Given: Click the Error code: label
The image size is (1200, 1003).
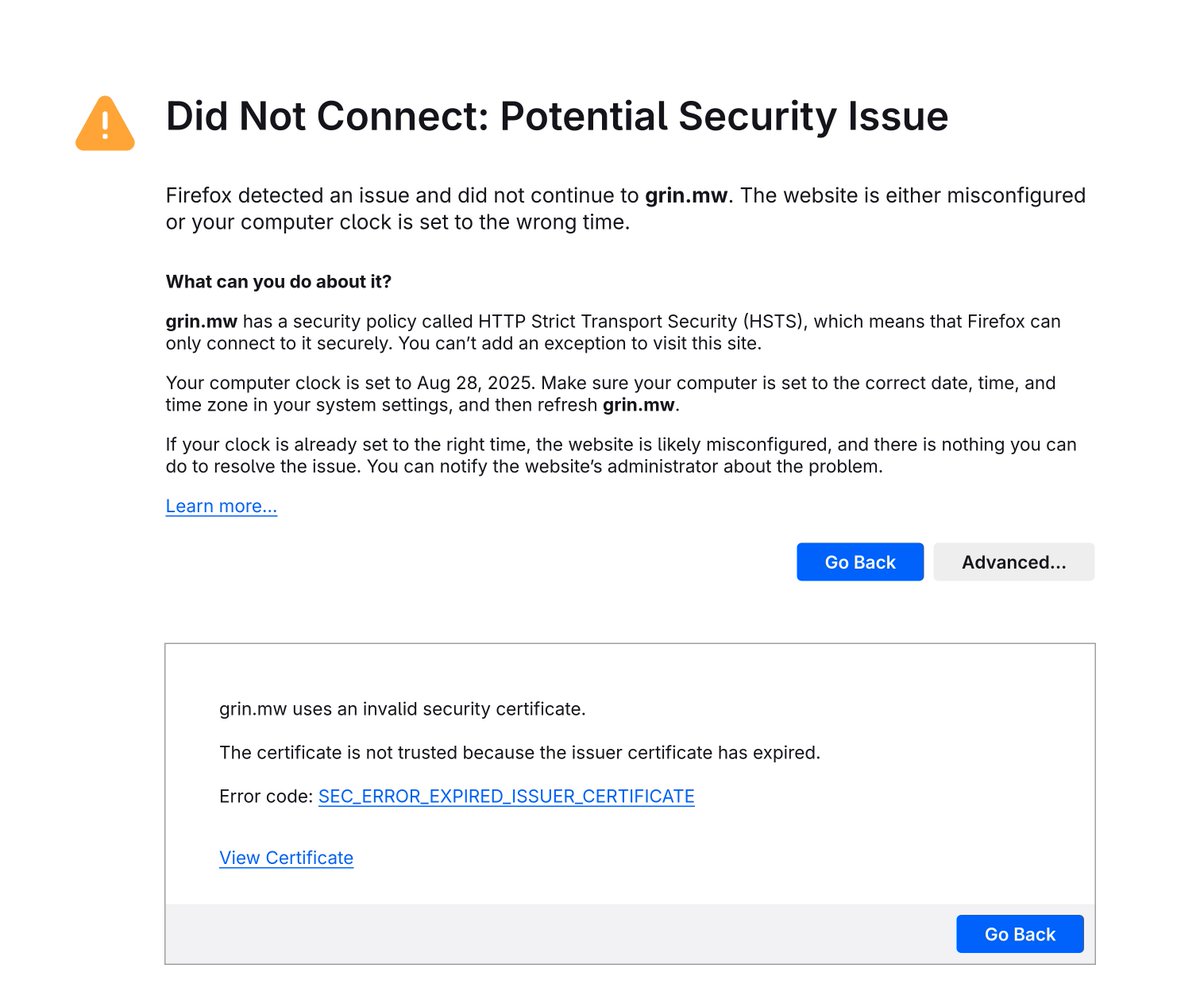Looking at the screenshot, I should point(266,796).
